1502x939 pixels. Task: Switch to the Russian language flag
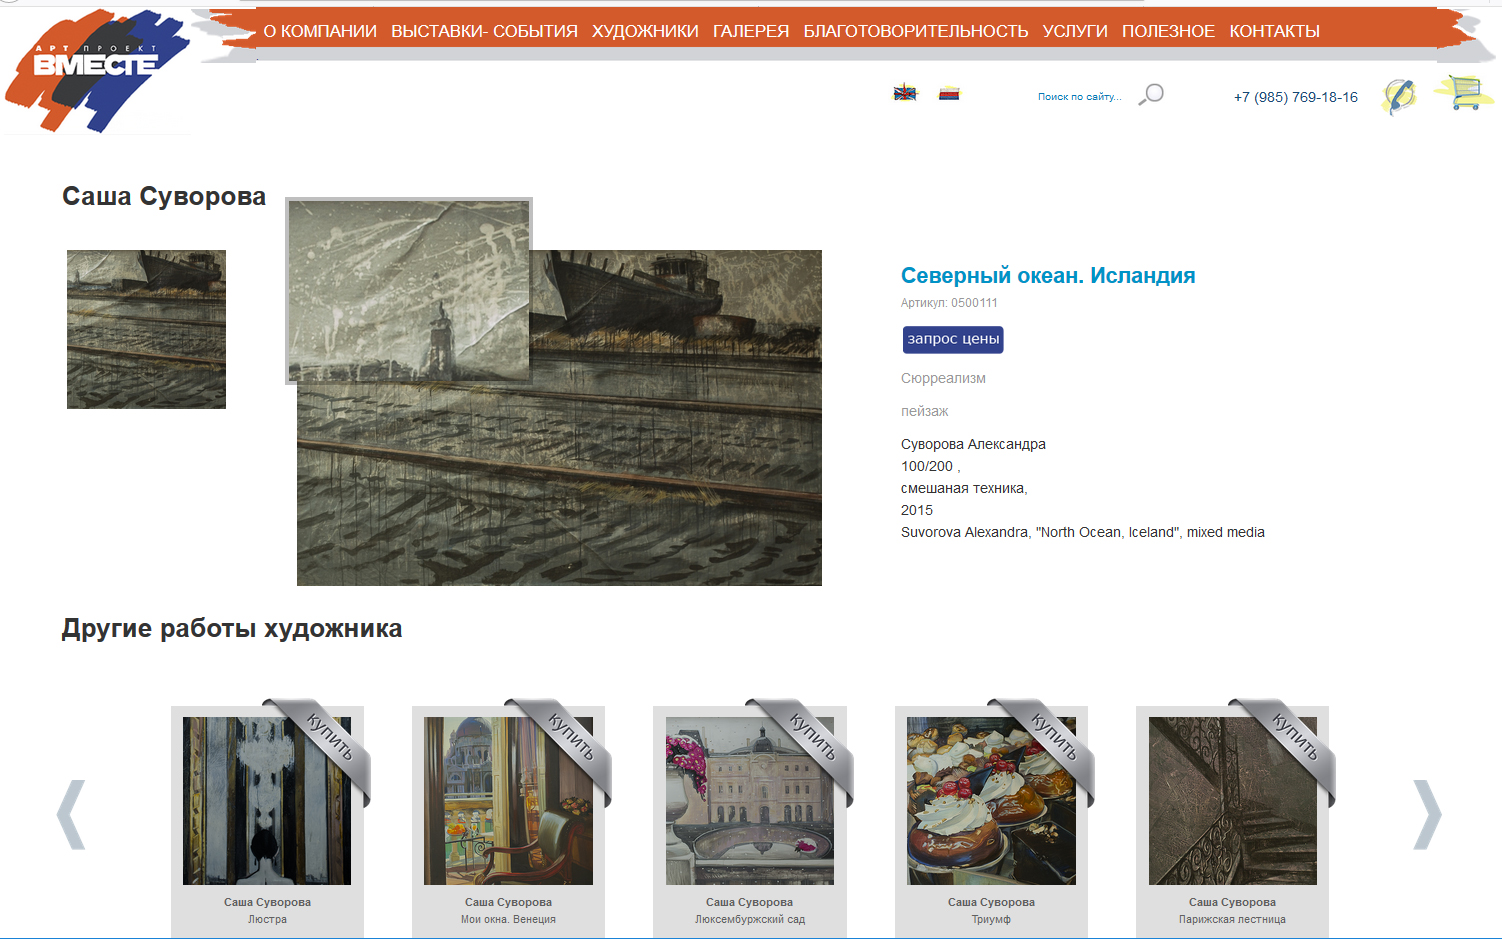click(x=949, y=94)
